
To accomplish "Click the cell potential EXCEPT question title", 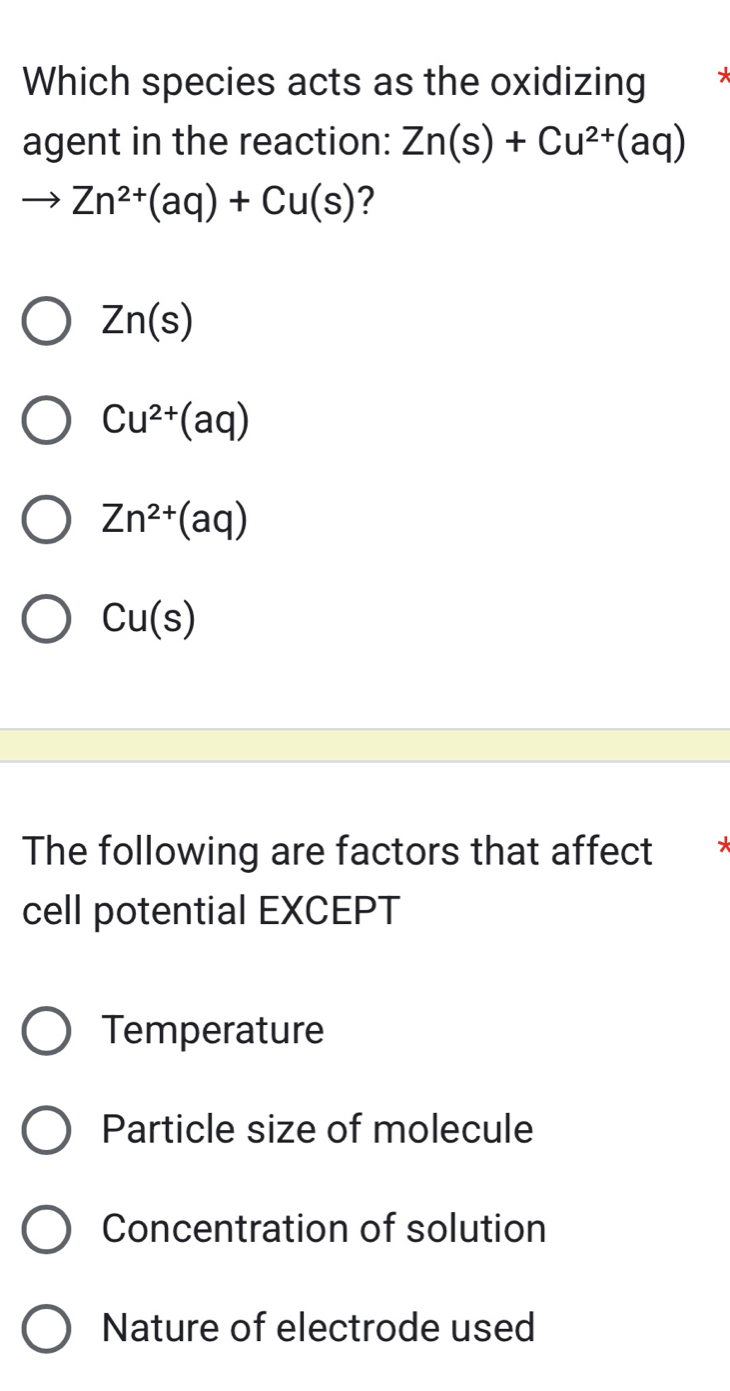I will [x=336, y=881].
